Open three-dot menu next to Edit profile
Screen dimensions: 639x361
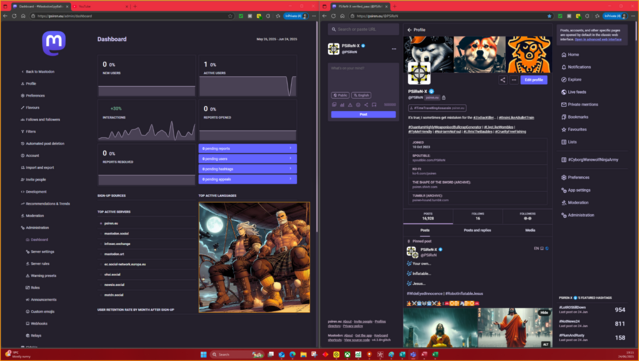(x=514, y=80)
